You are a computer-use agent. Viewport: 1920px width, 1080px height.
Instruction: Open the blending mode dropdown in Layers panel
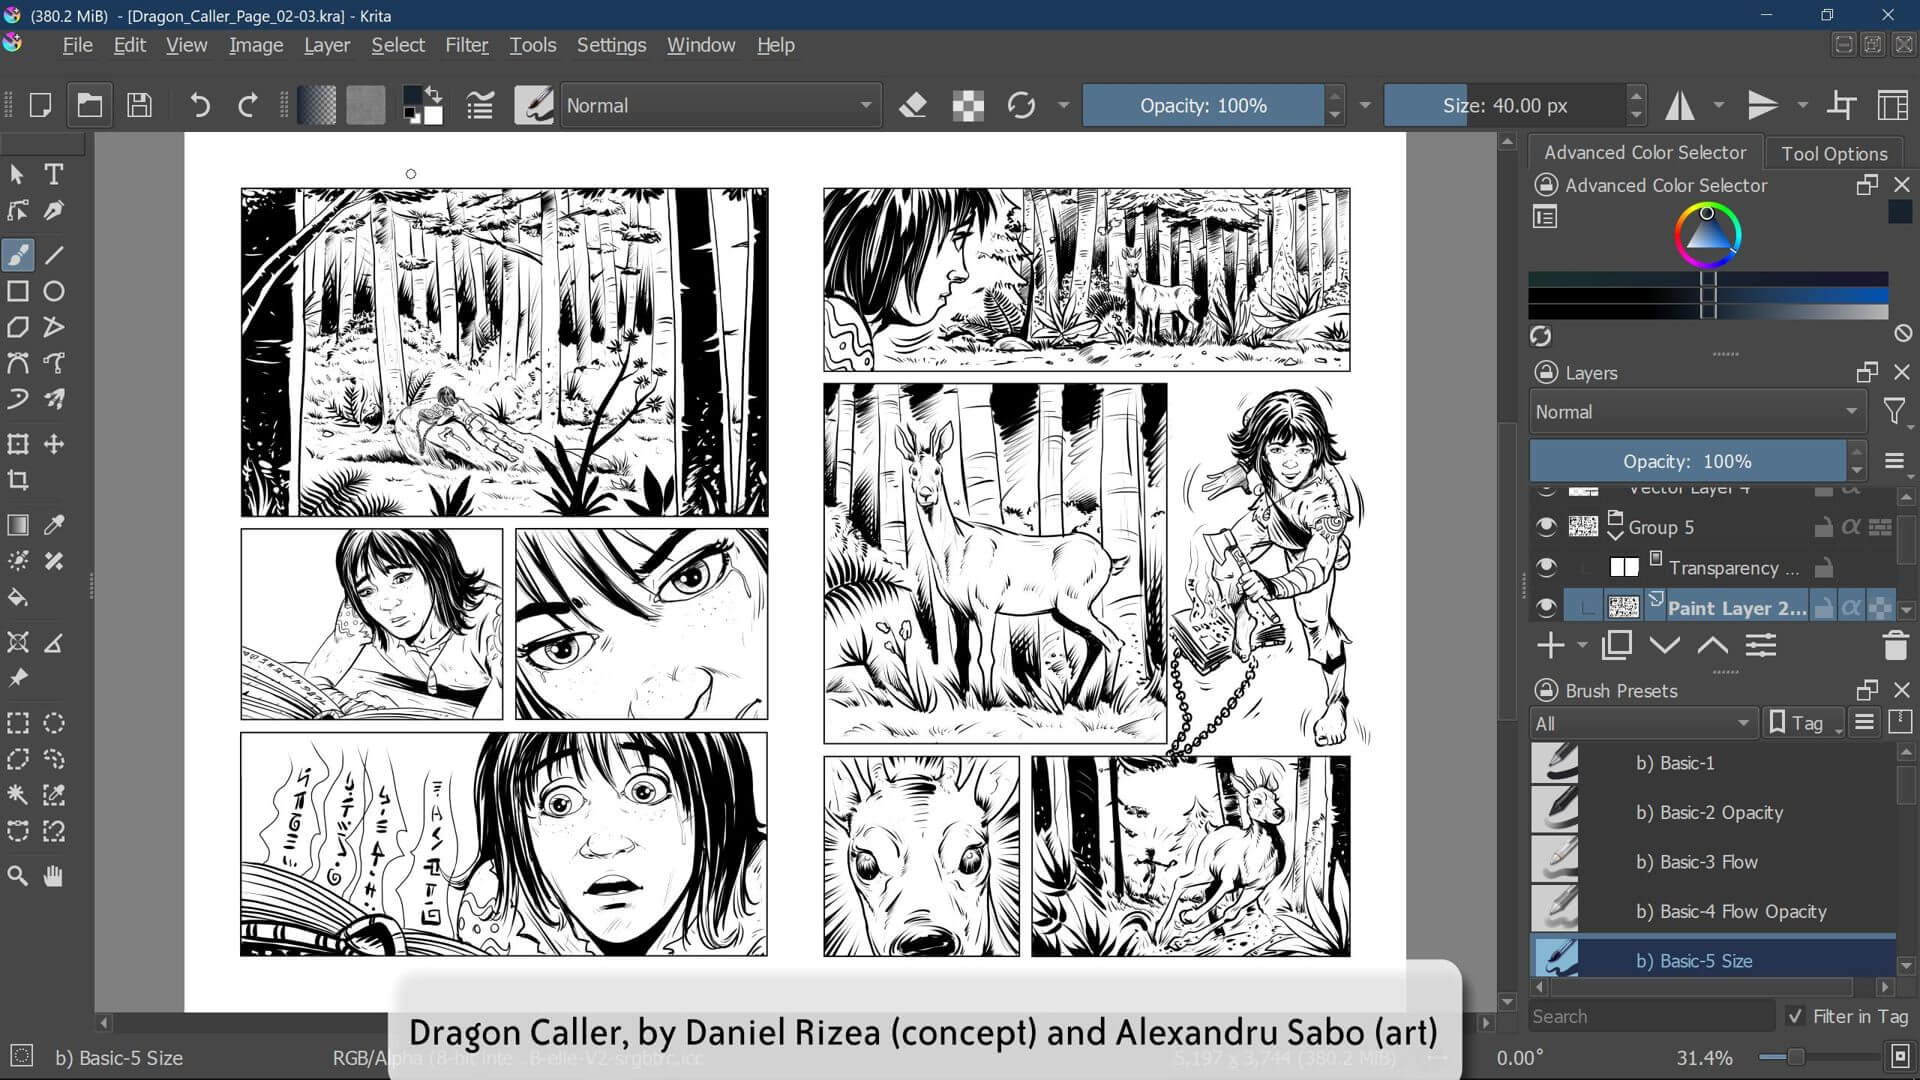(1695, 411)
